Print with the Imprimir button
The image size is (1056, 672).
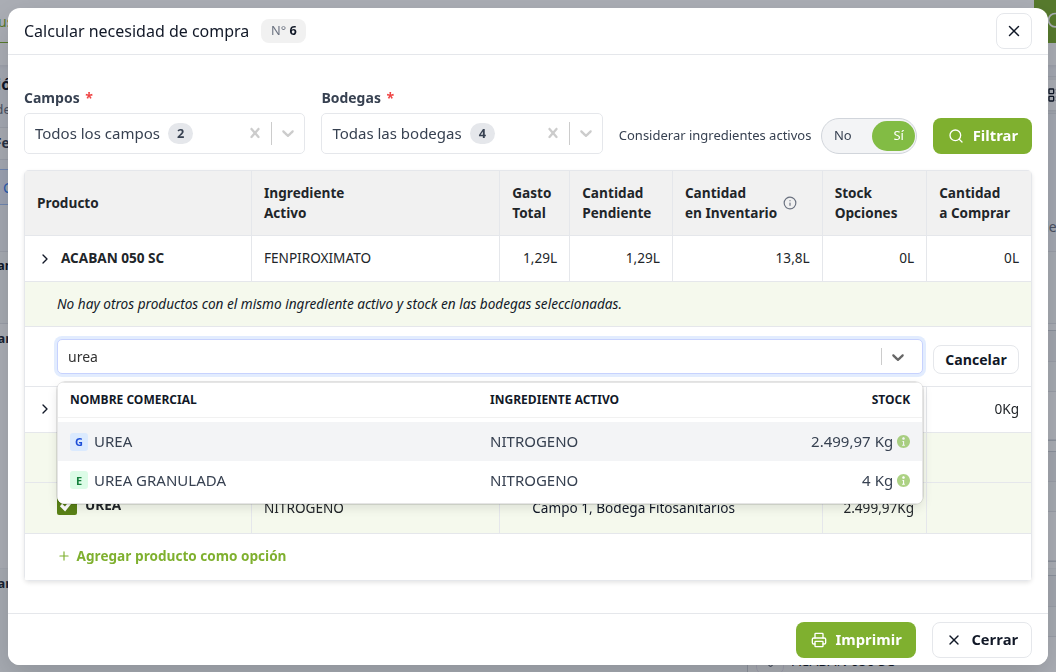(x=856, y=640)
